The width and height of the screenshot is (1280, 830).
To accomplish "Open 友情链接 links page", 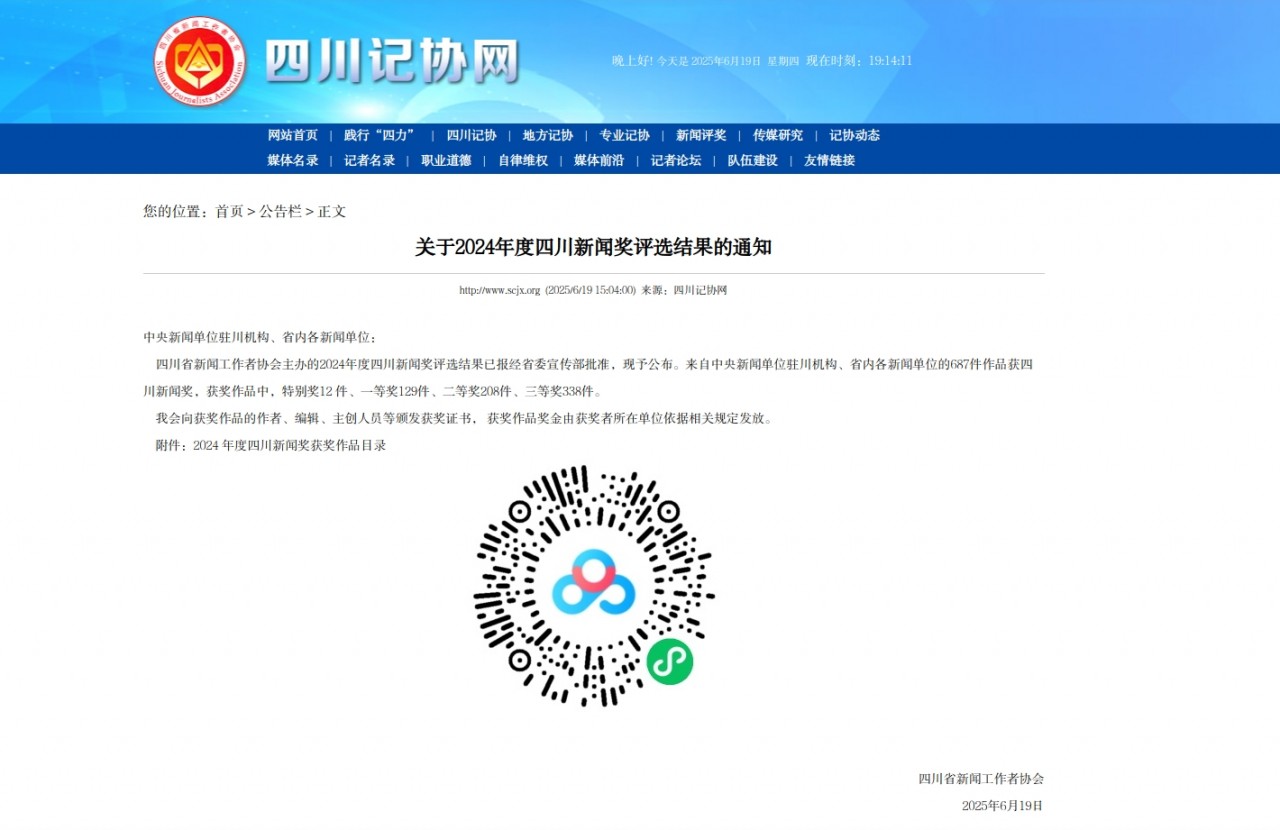I will (x=829, y=161).
